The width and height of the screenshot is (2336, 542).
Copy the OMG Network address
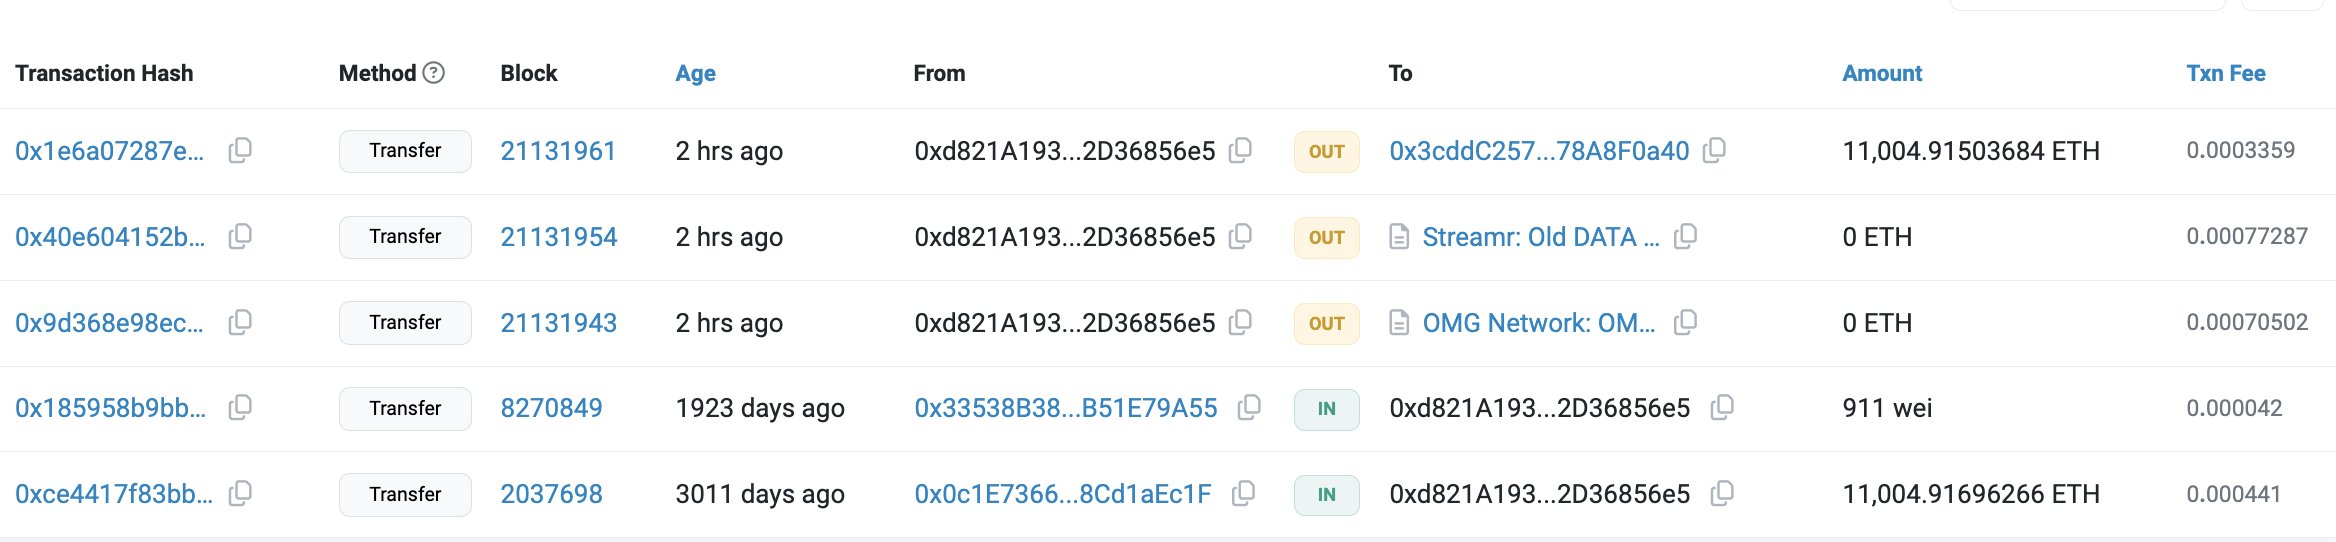[x=1685, y=323]
